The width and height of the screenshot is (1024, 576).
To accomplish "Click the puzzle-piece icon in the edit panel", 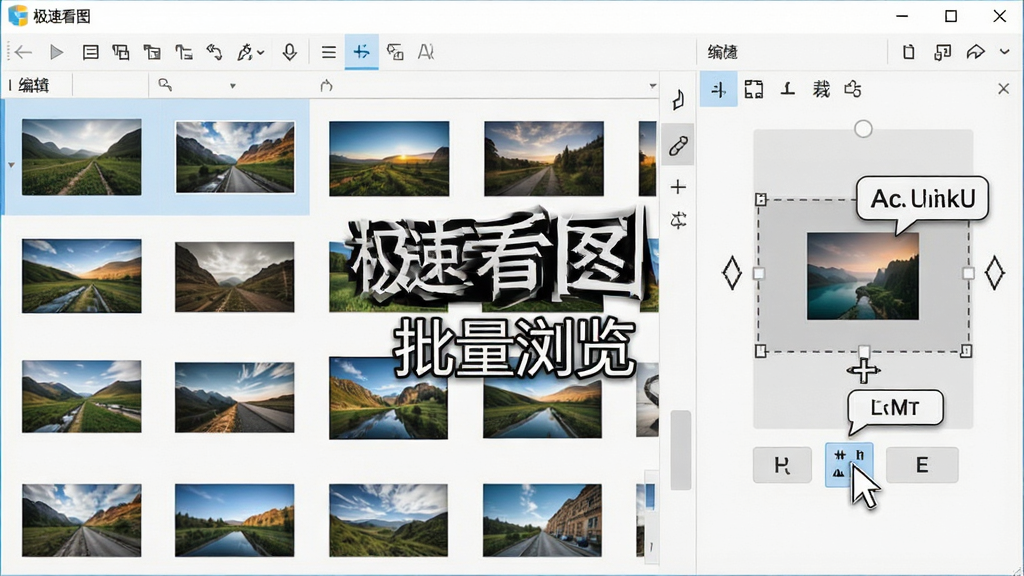I will coord(853,89).
